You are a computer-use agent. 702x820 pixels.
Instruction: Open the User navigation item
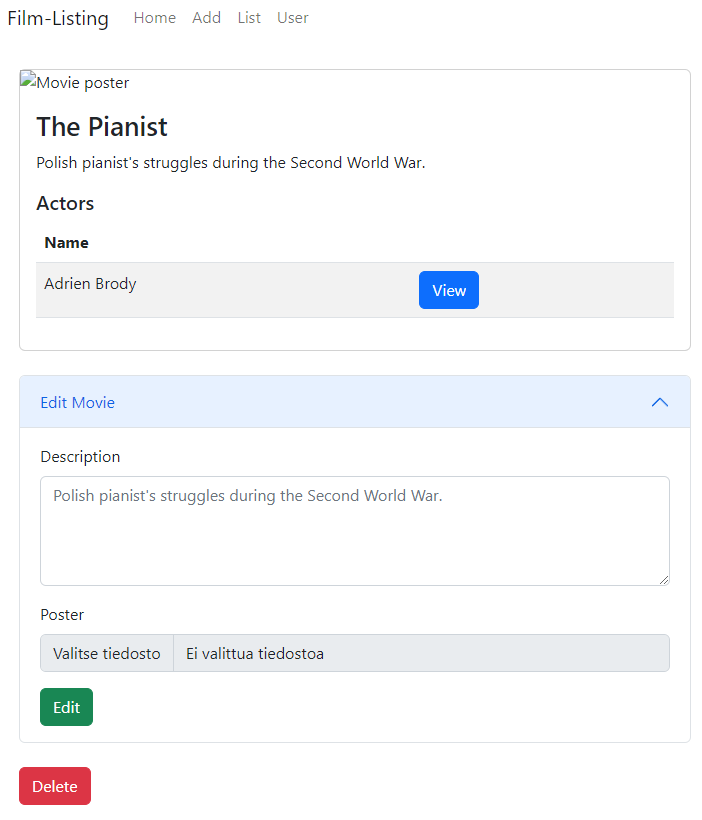click(292, 17)
